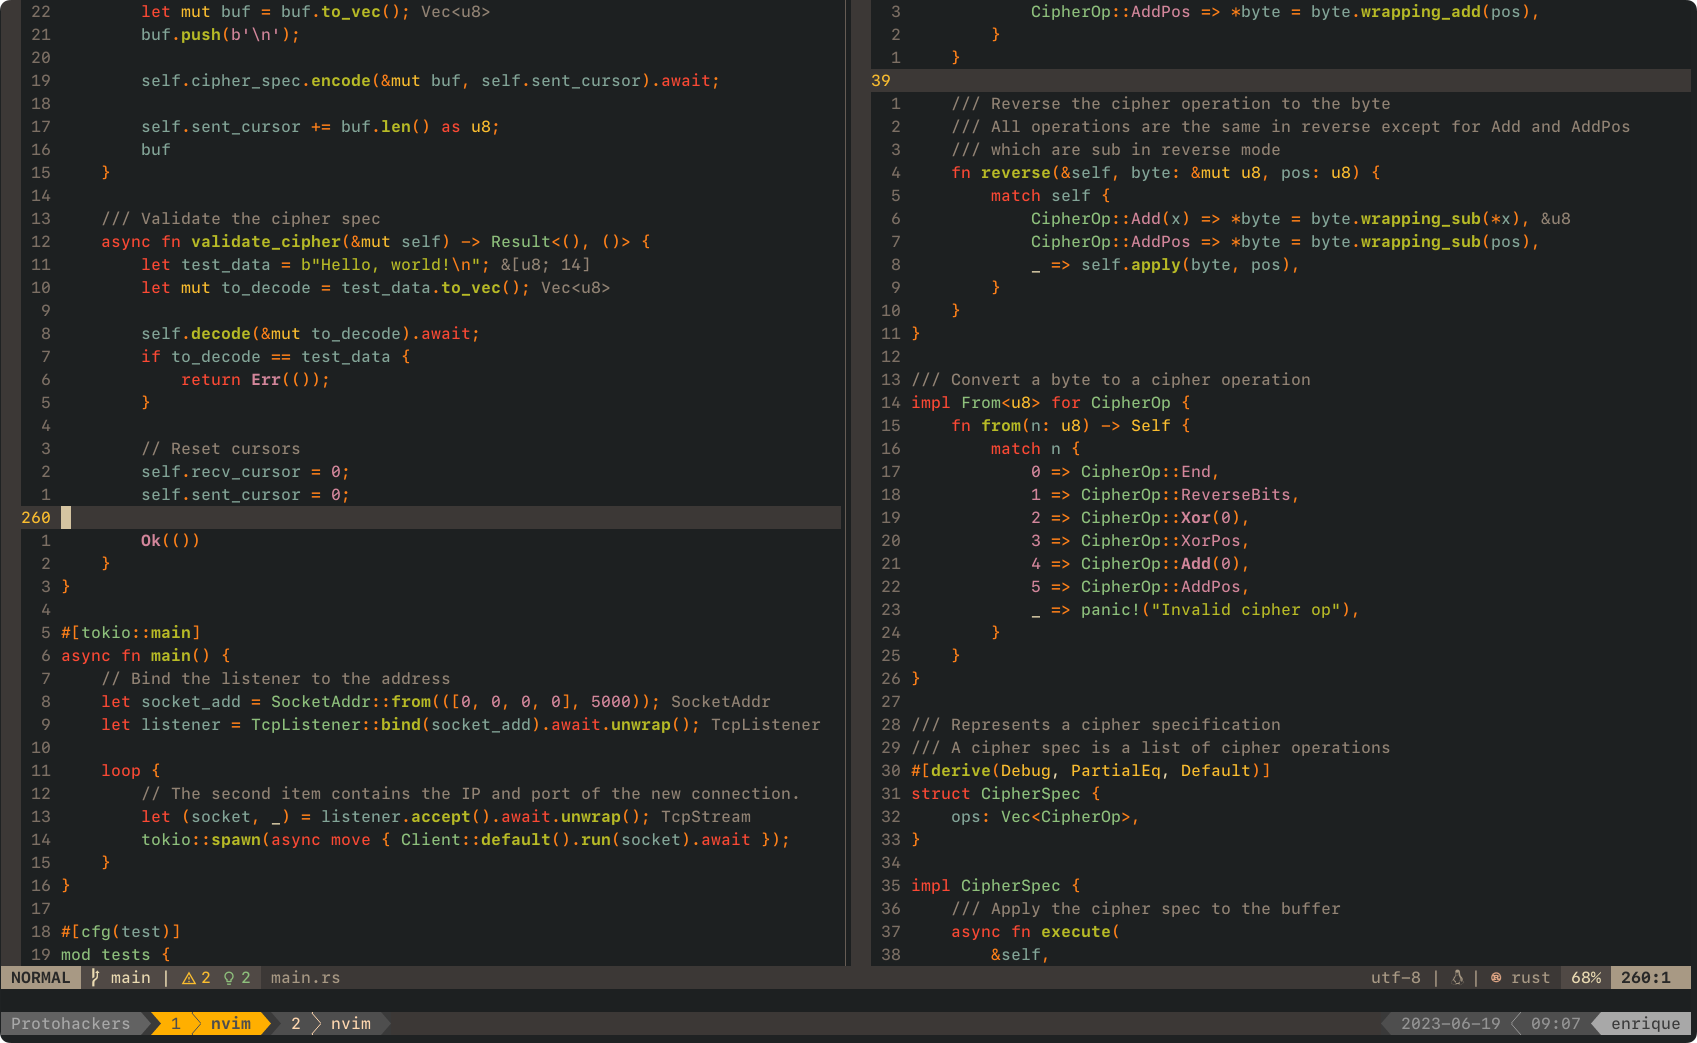1697x1043 pixels.
Task: Click the 'ops: Vec<CipherOp>,' field
Action: point(1046,817)
